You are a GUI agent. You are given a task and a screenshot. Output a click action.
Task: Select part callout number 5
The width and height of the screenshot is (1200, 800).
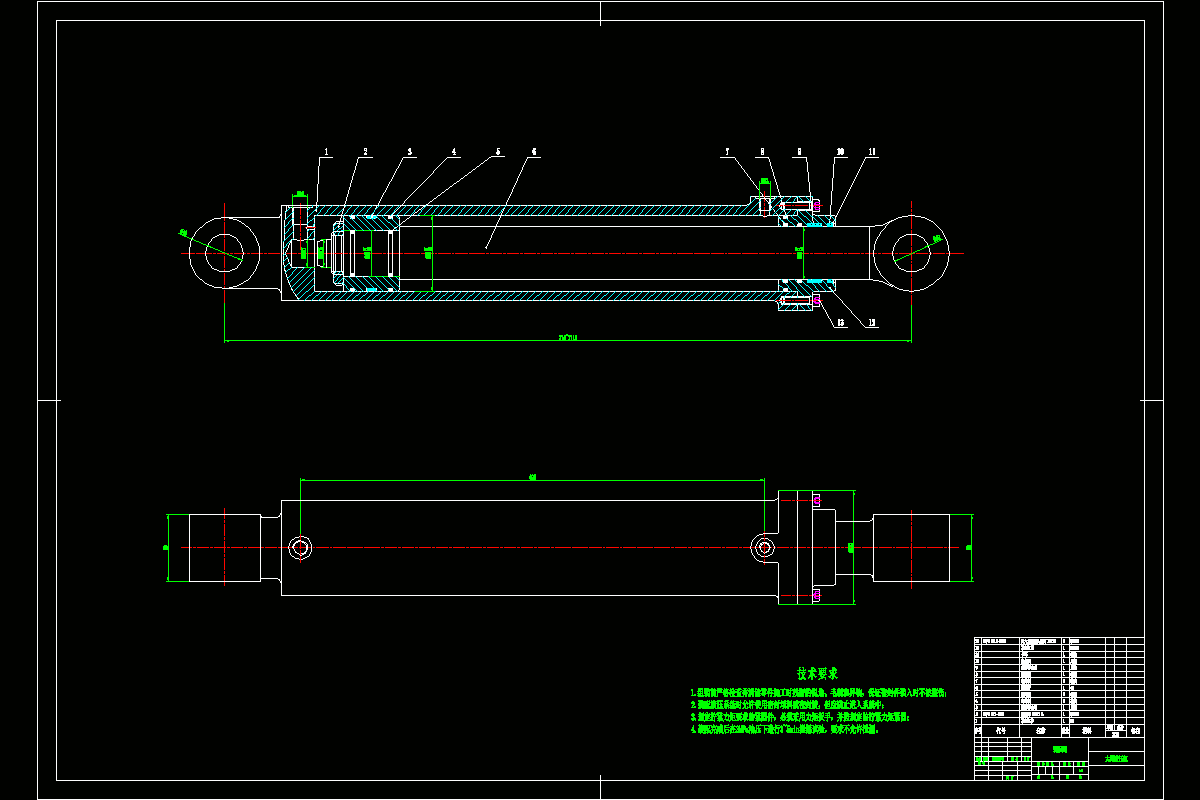point(498,152)
